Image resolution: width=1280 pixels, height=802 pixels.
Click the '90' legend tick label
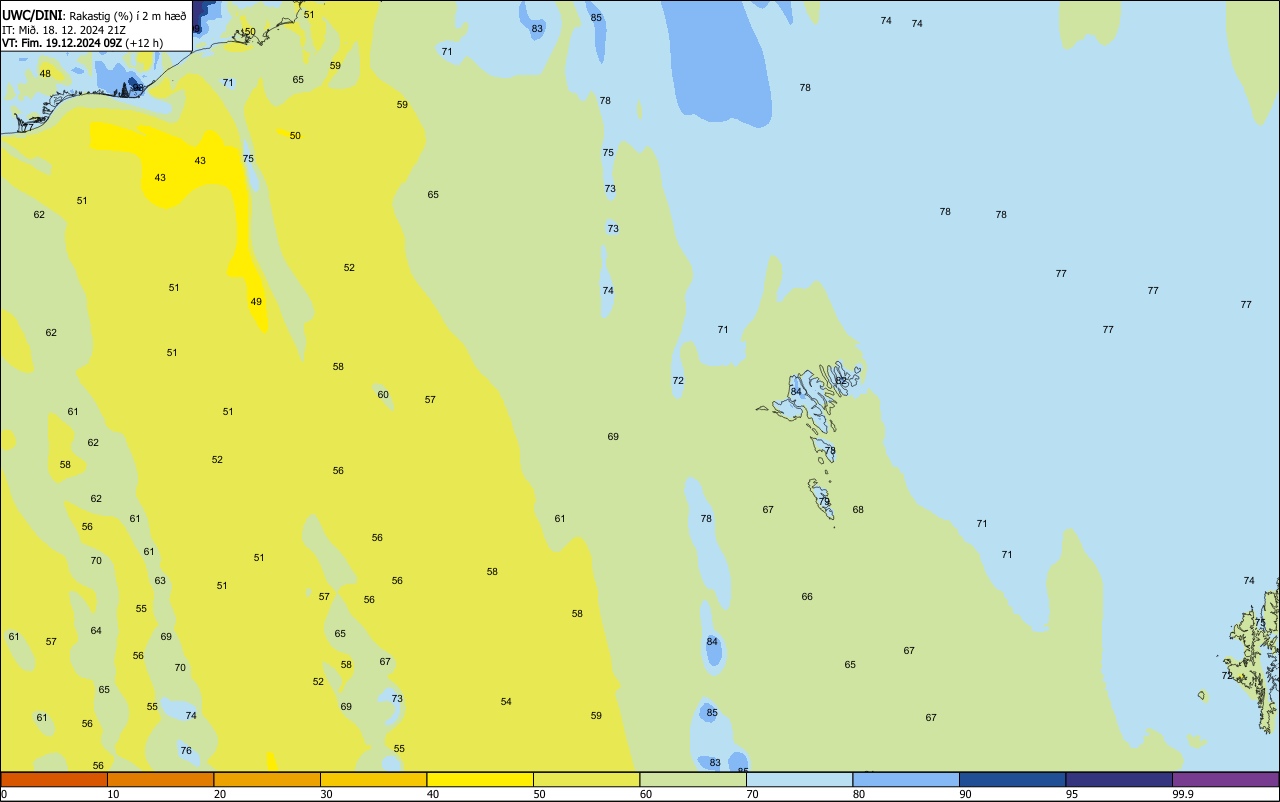click(x=966, y=794)
